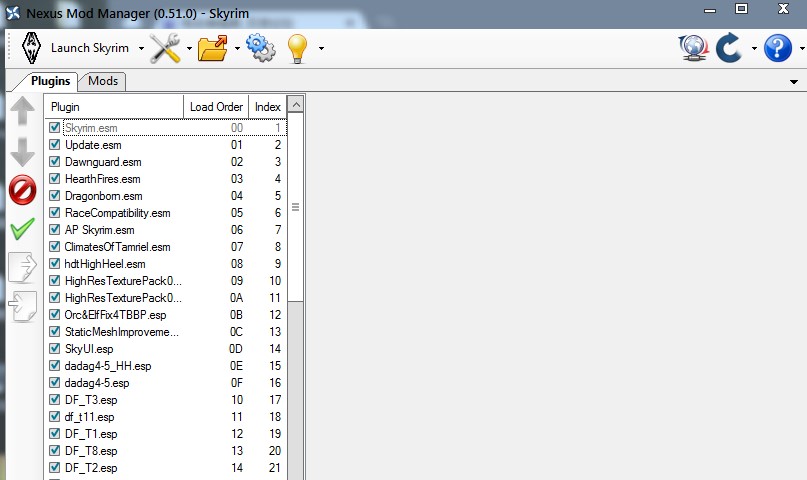Select the Orc&ElfFix4TBBP.esp row
The height and width of the screenshot is (480, 807).
[x=166, y=315]
